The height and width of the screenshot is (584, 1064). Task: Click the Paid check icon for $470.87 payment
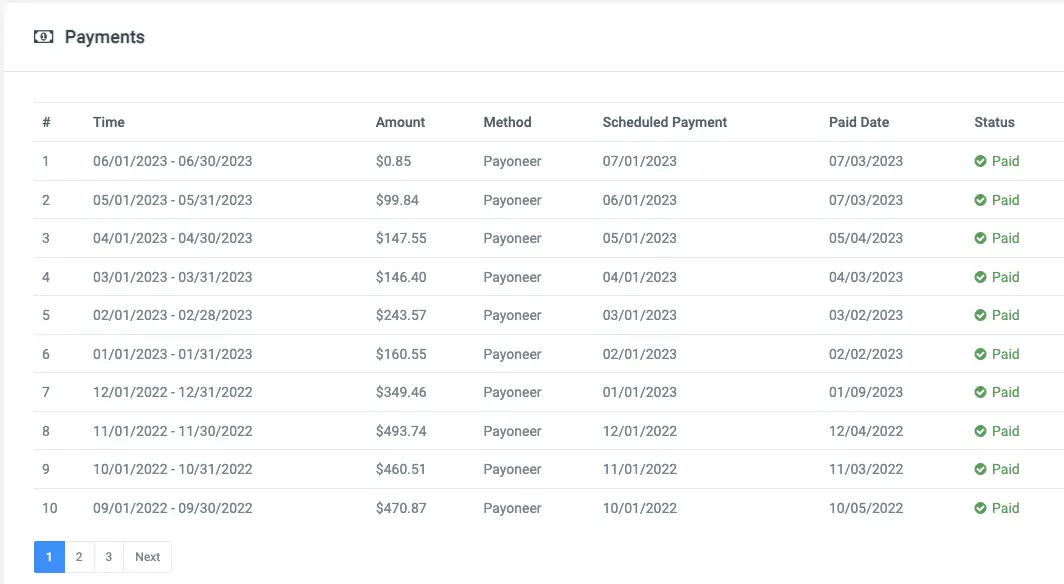click(981, 508)
